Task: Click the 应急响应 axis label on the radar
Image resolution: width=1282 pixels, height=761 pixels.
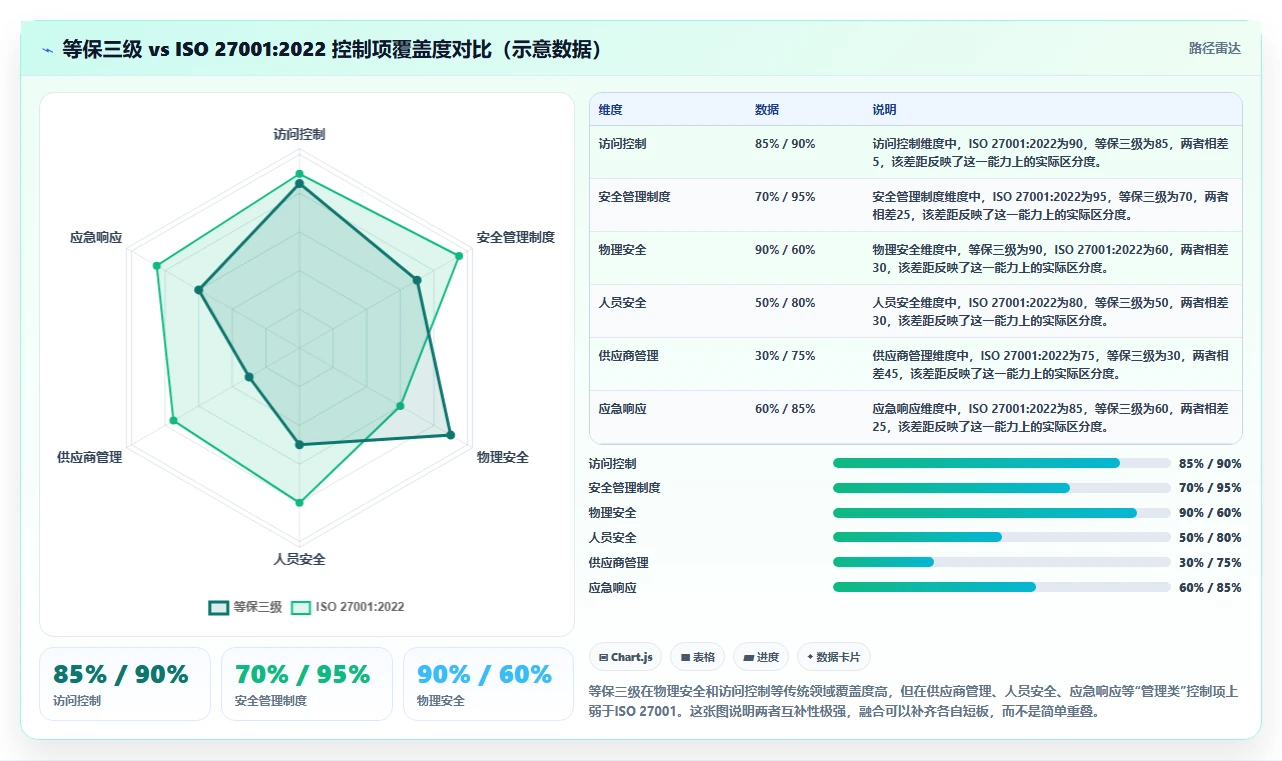Action: (96, 237)
